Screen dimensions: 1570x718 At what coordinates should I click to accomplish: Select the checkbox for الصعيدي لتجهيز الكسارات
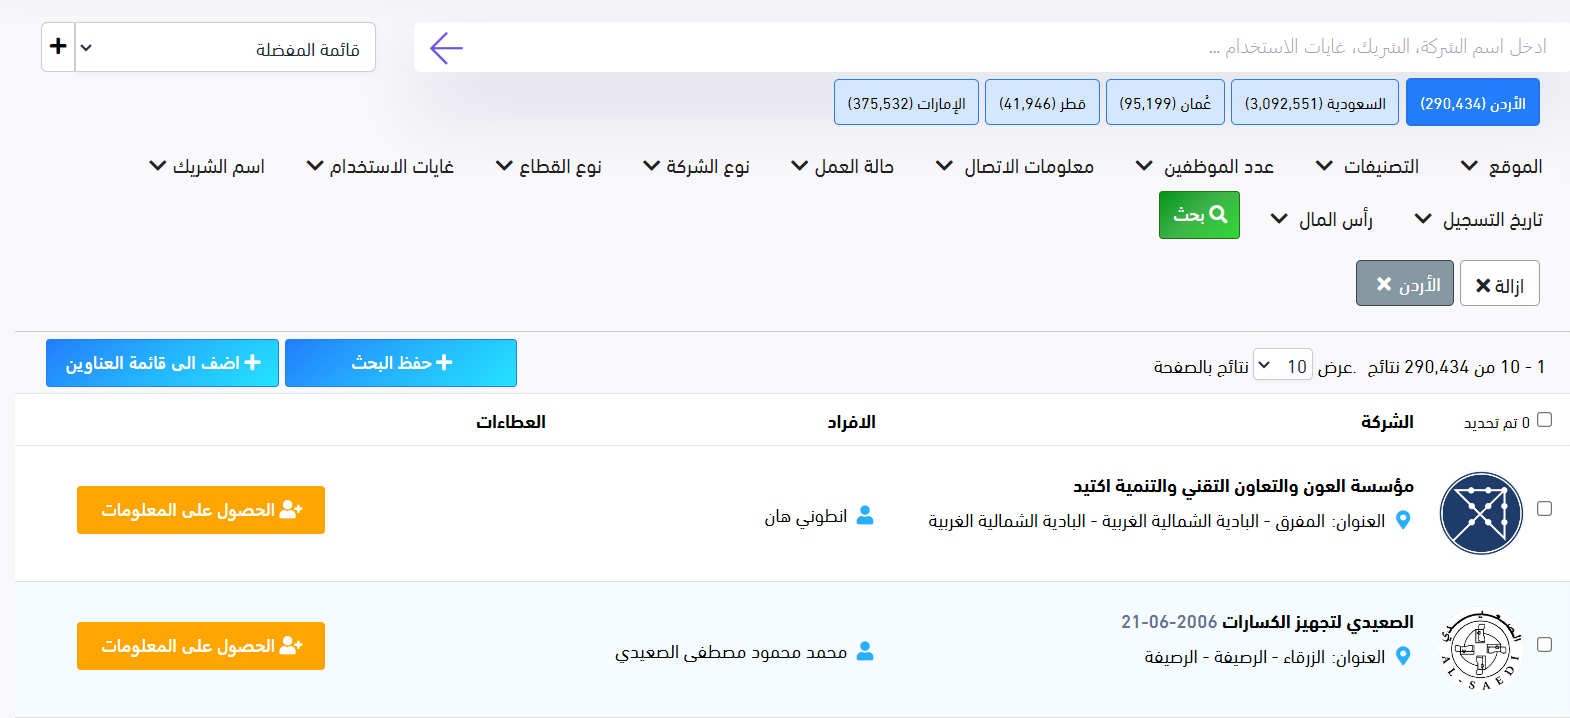tap(1544, 645)
